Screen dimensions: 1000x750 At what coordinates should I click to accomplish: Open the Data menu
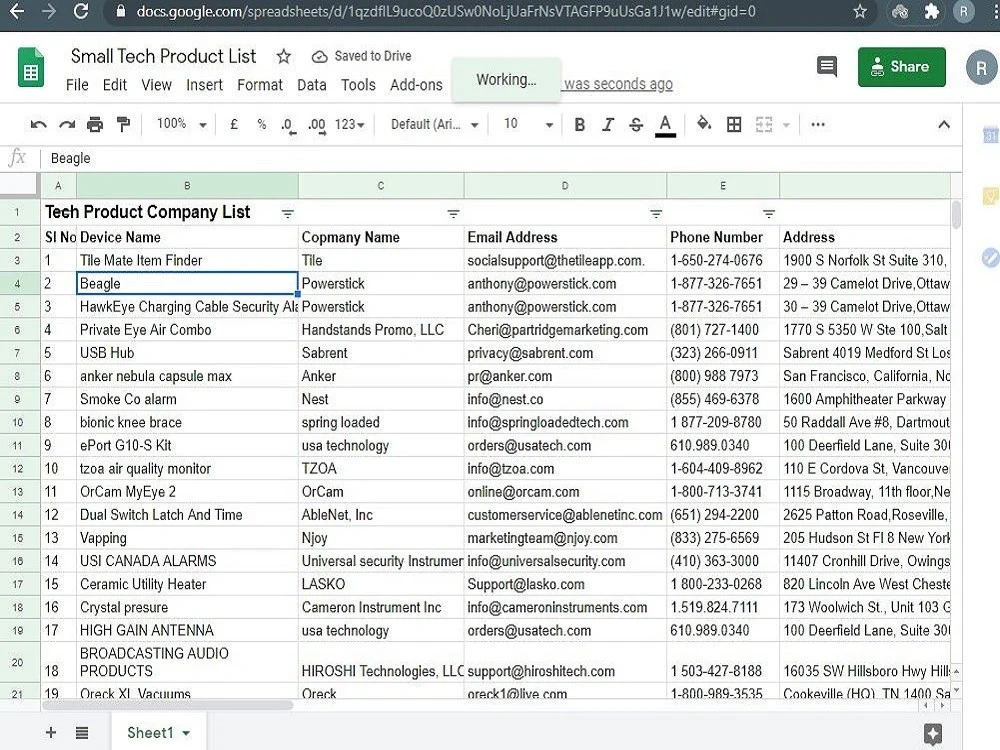tap(312, 85)
